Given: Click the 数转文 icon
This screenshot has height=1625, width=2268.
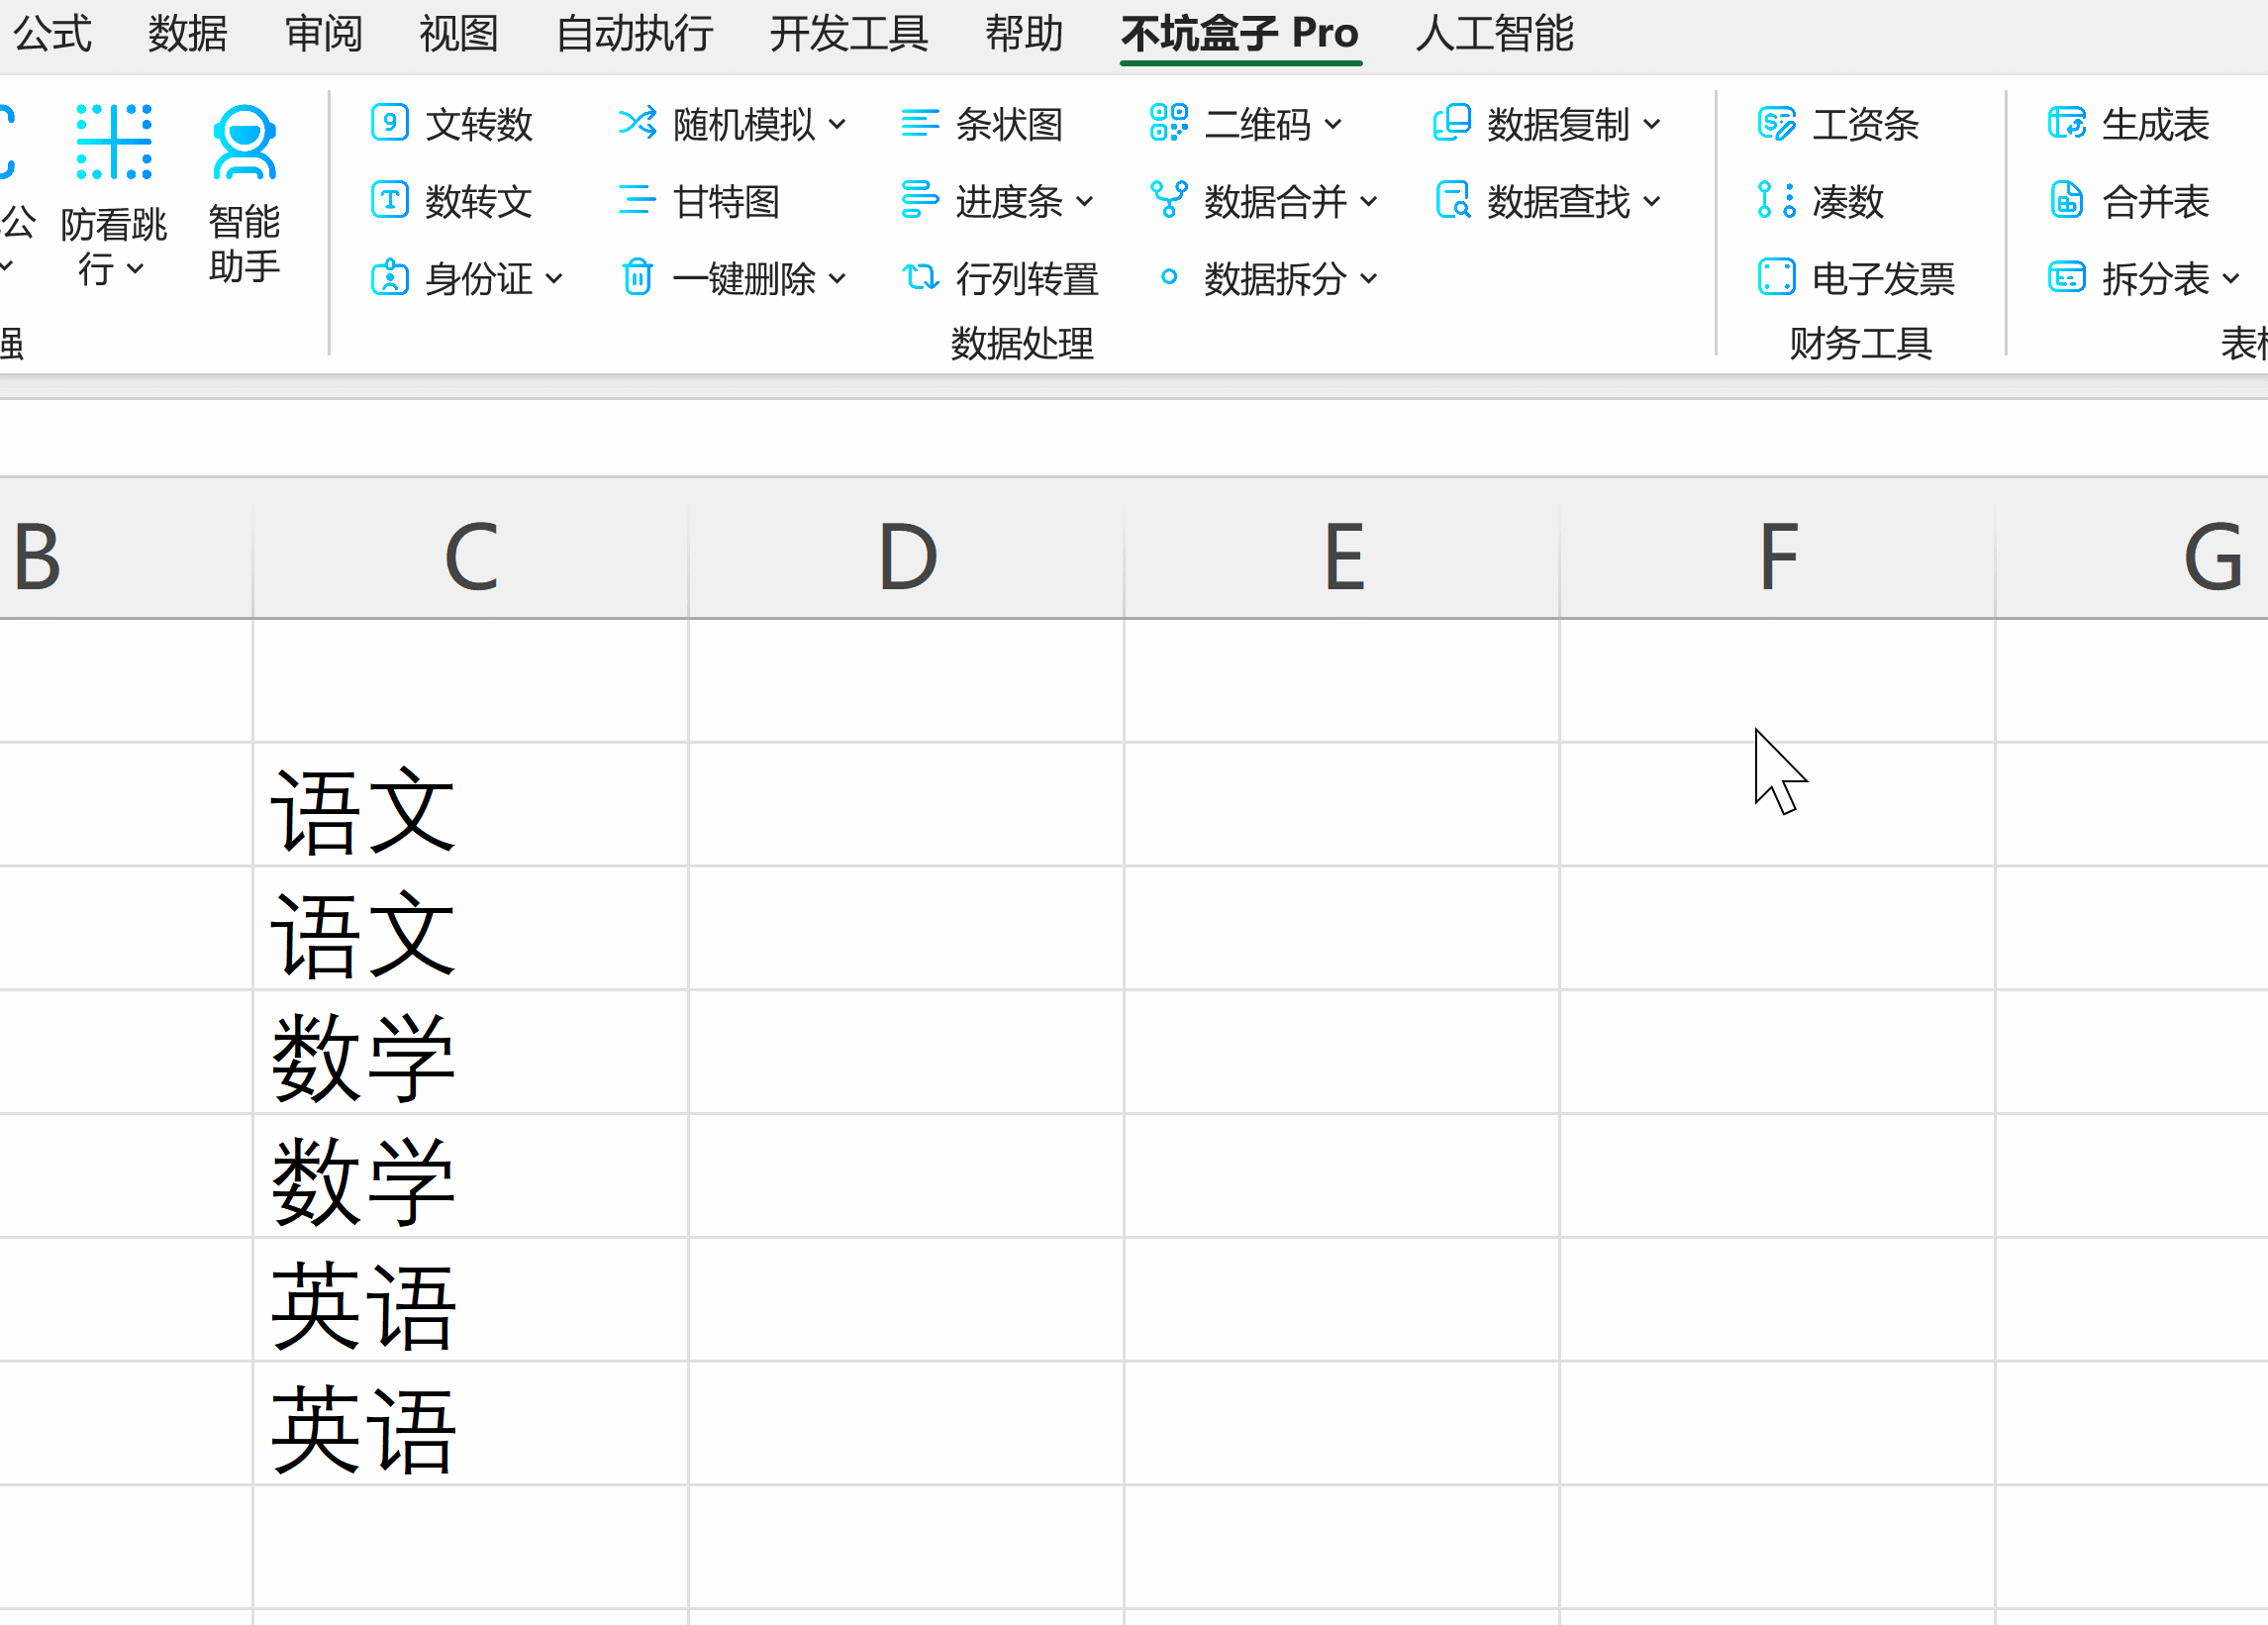Looking at the screenshot, I should click(x=389, y=201).
